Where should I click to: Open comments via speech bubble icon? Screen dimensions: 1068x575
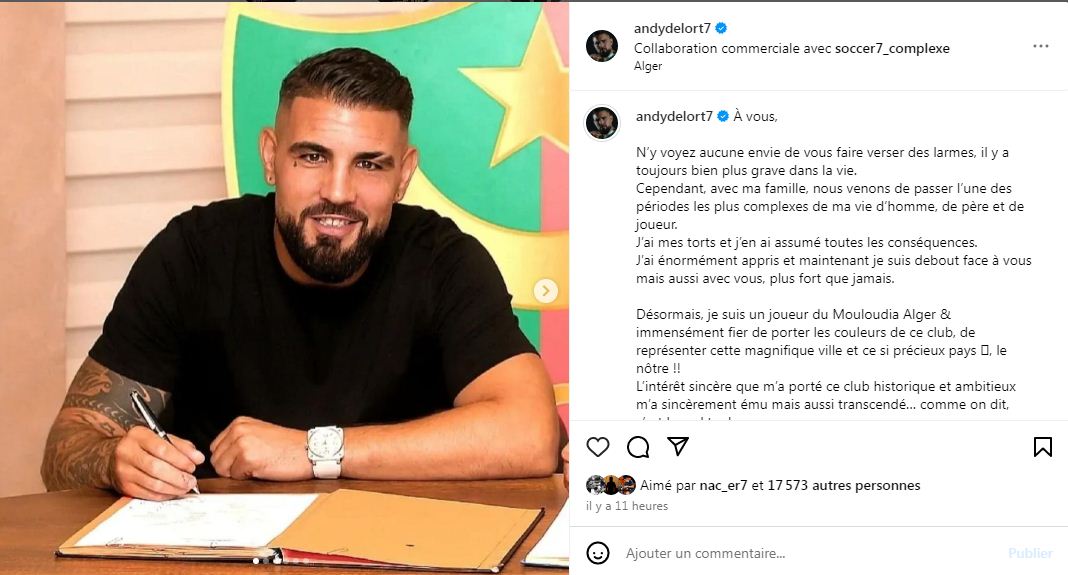tap(638, 447)
